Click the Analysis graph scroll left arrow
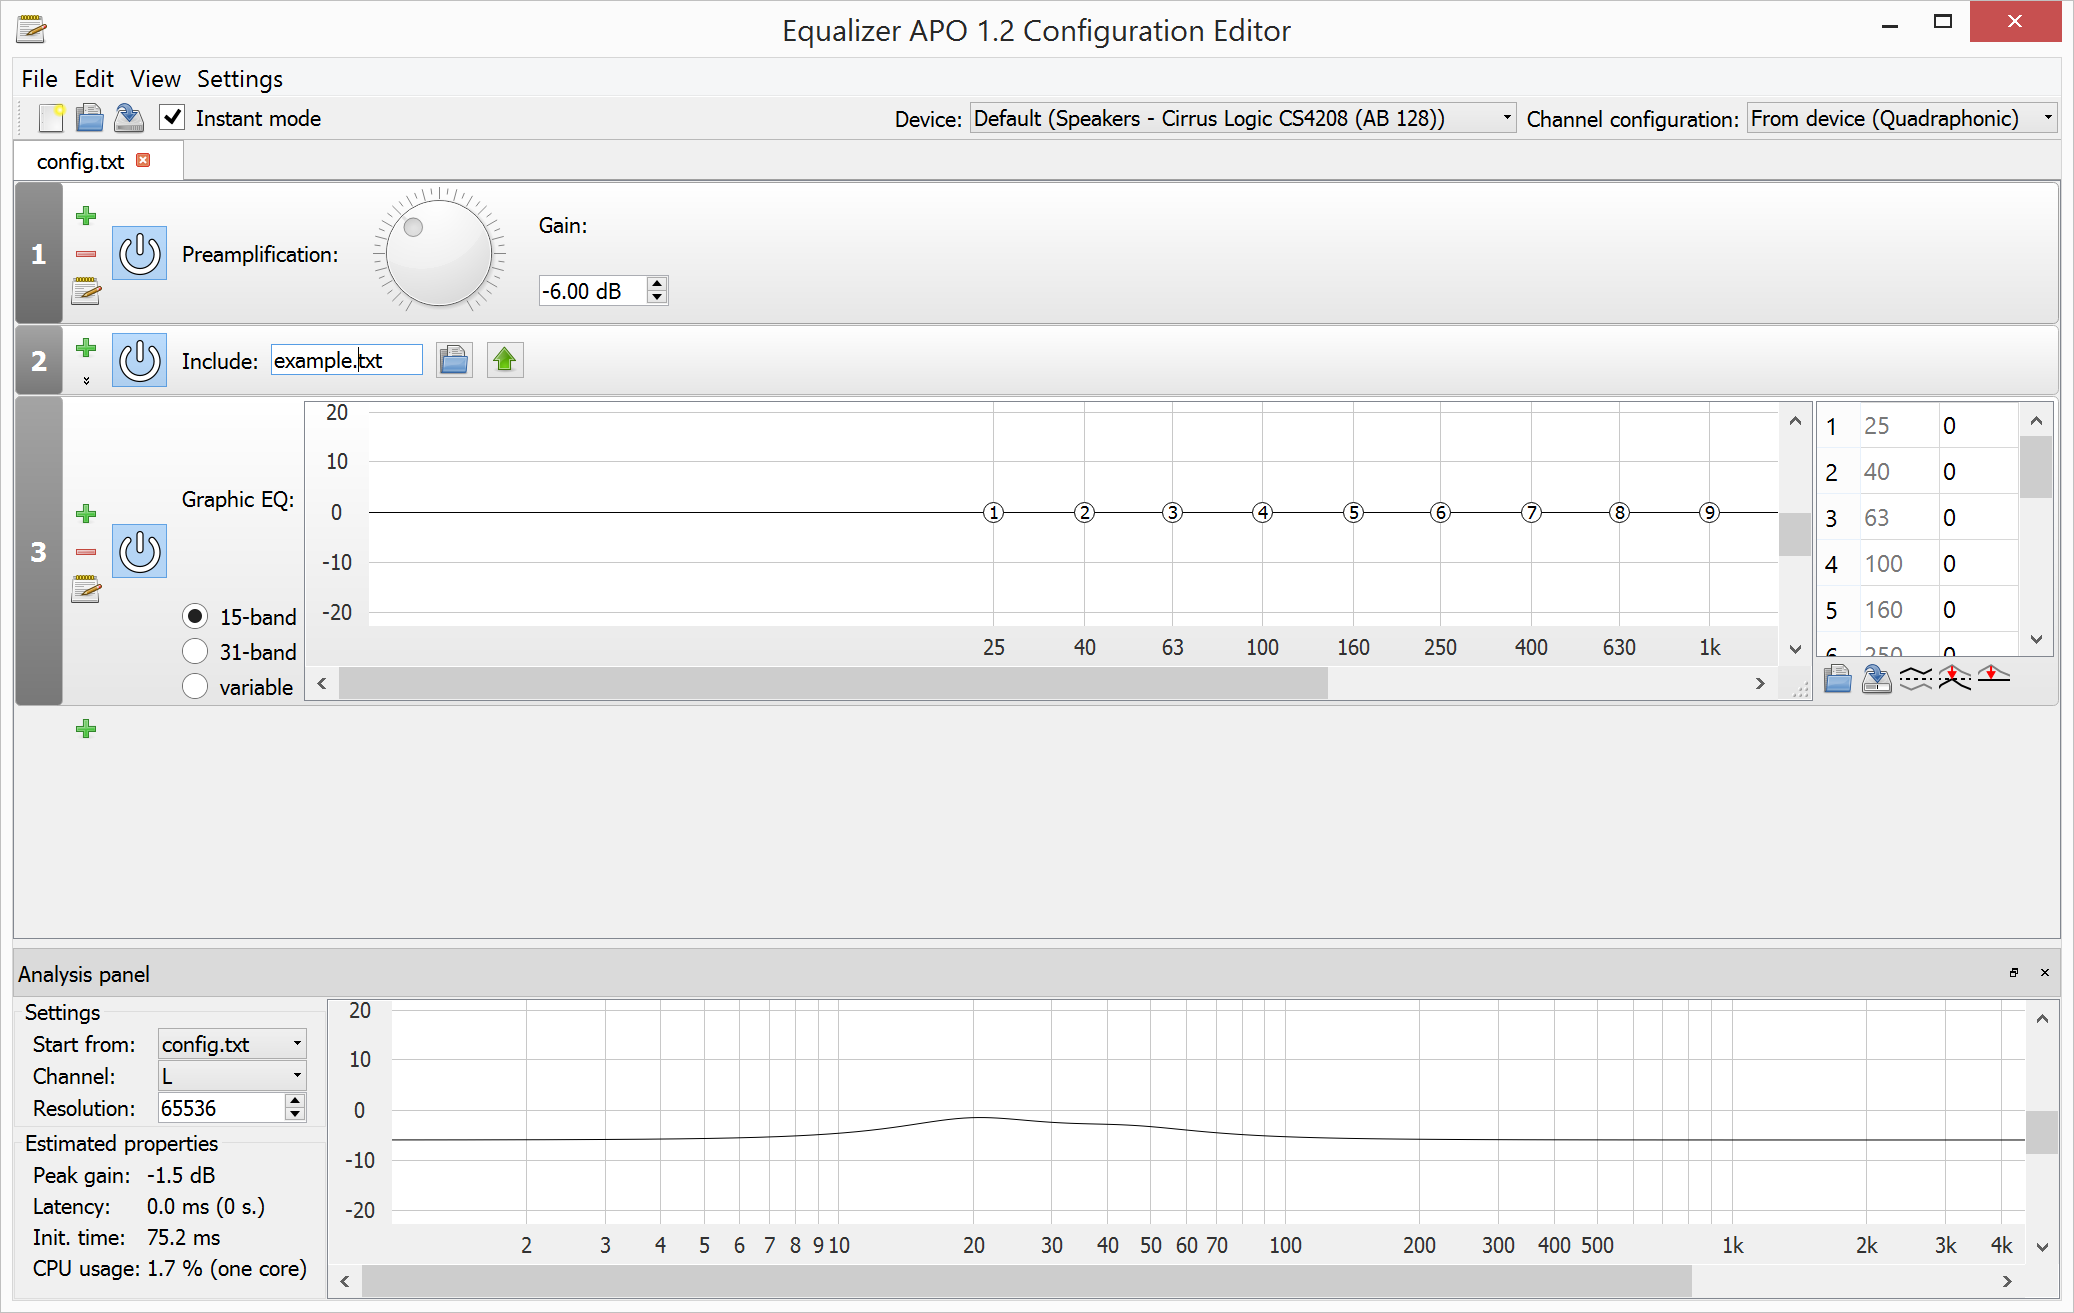Viewport: 2074px width, 1313px height. point(344,1281)
